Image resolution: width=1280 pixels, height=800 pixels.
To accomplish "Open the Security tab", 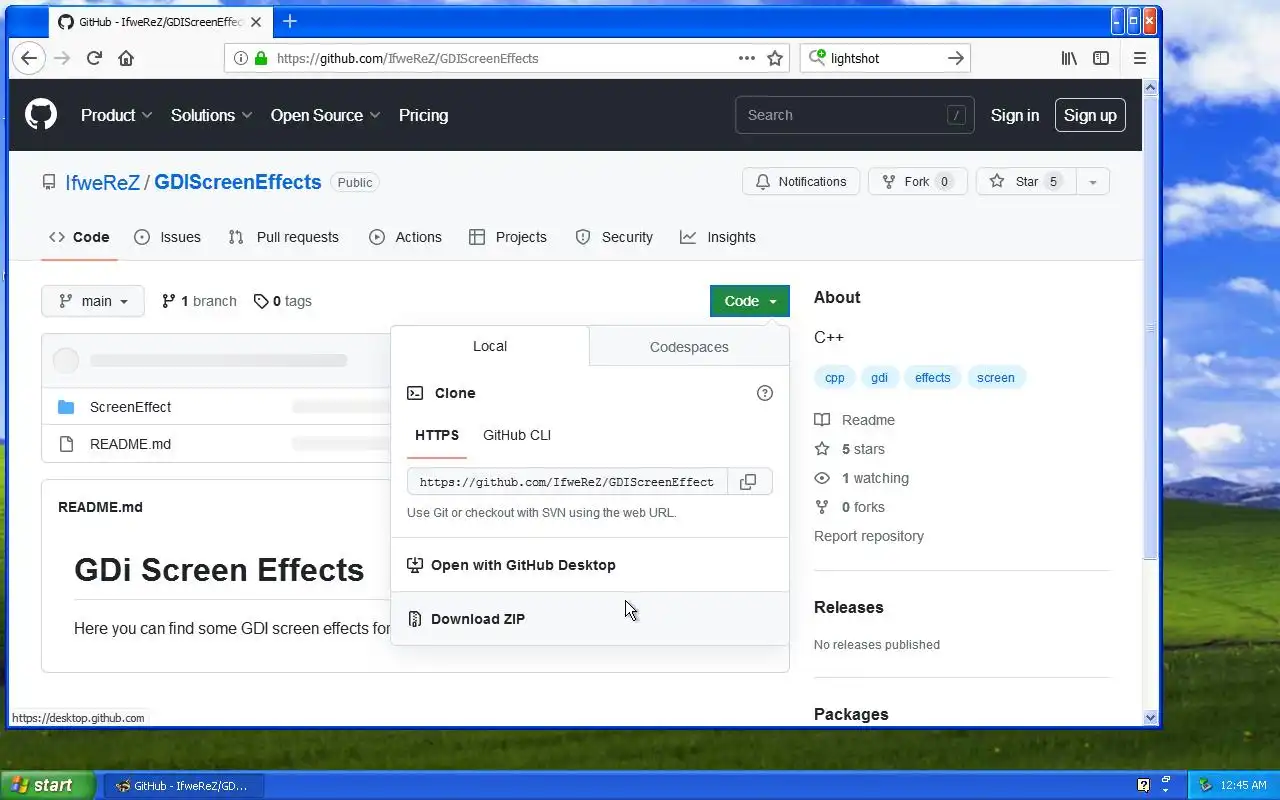I will (614, 237).
